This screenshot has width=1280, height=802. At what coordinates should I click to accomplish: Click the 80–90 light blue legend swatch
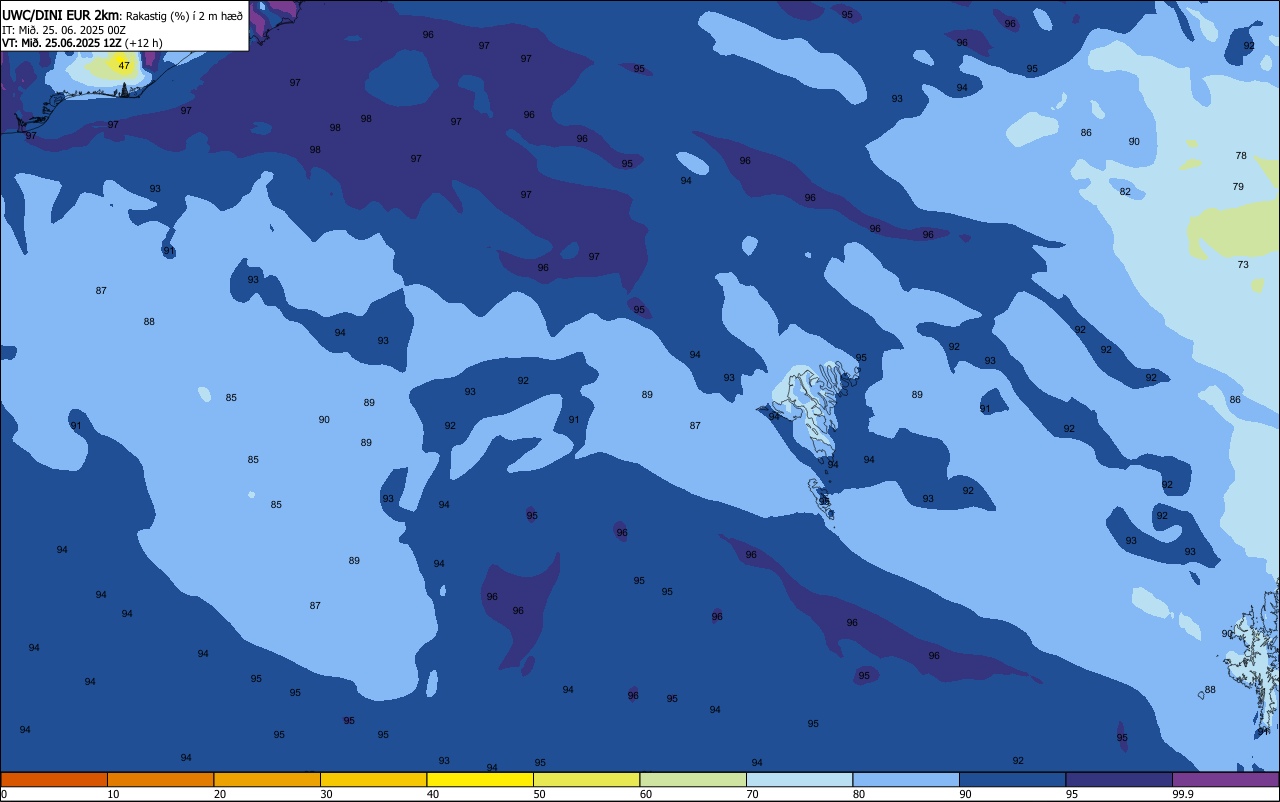pos(906,779)
